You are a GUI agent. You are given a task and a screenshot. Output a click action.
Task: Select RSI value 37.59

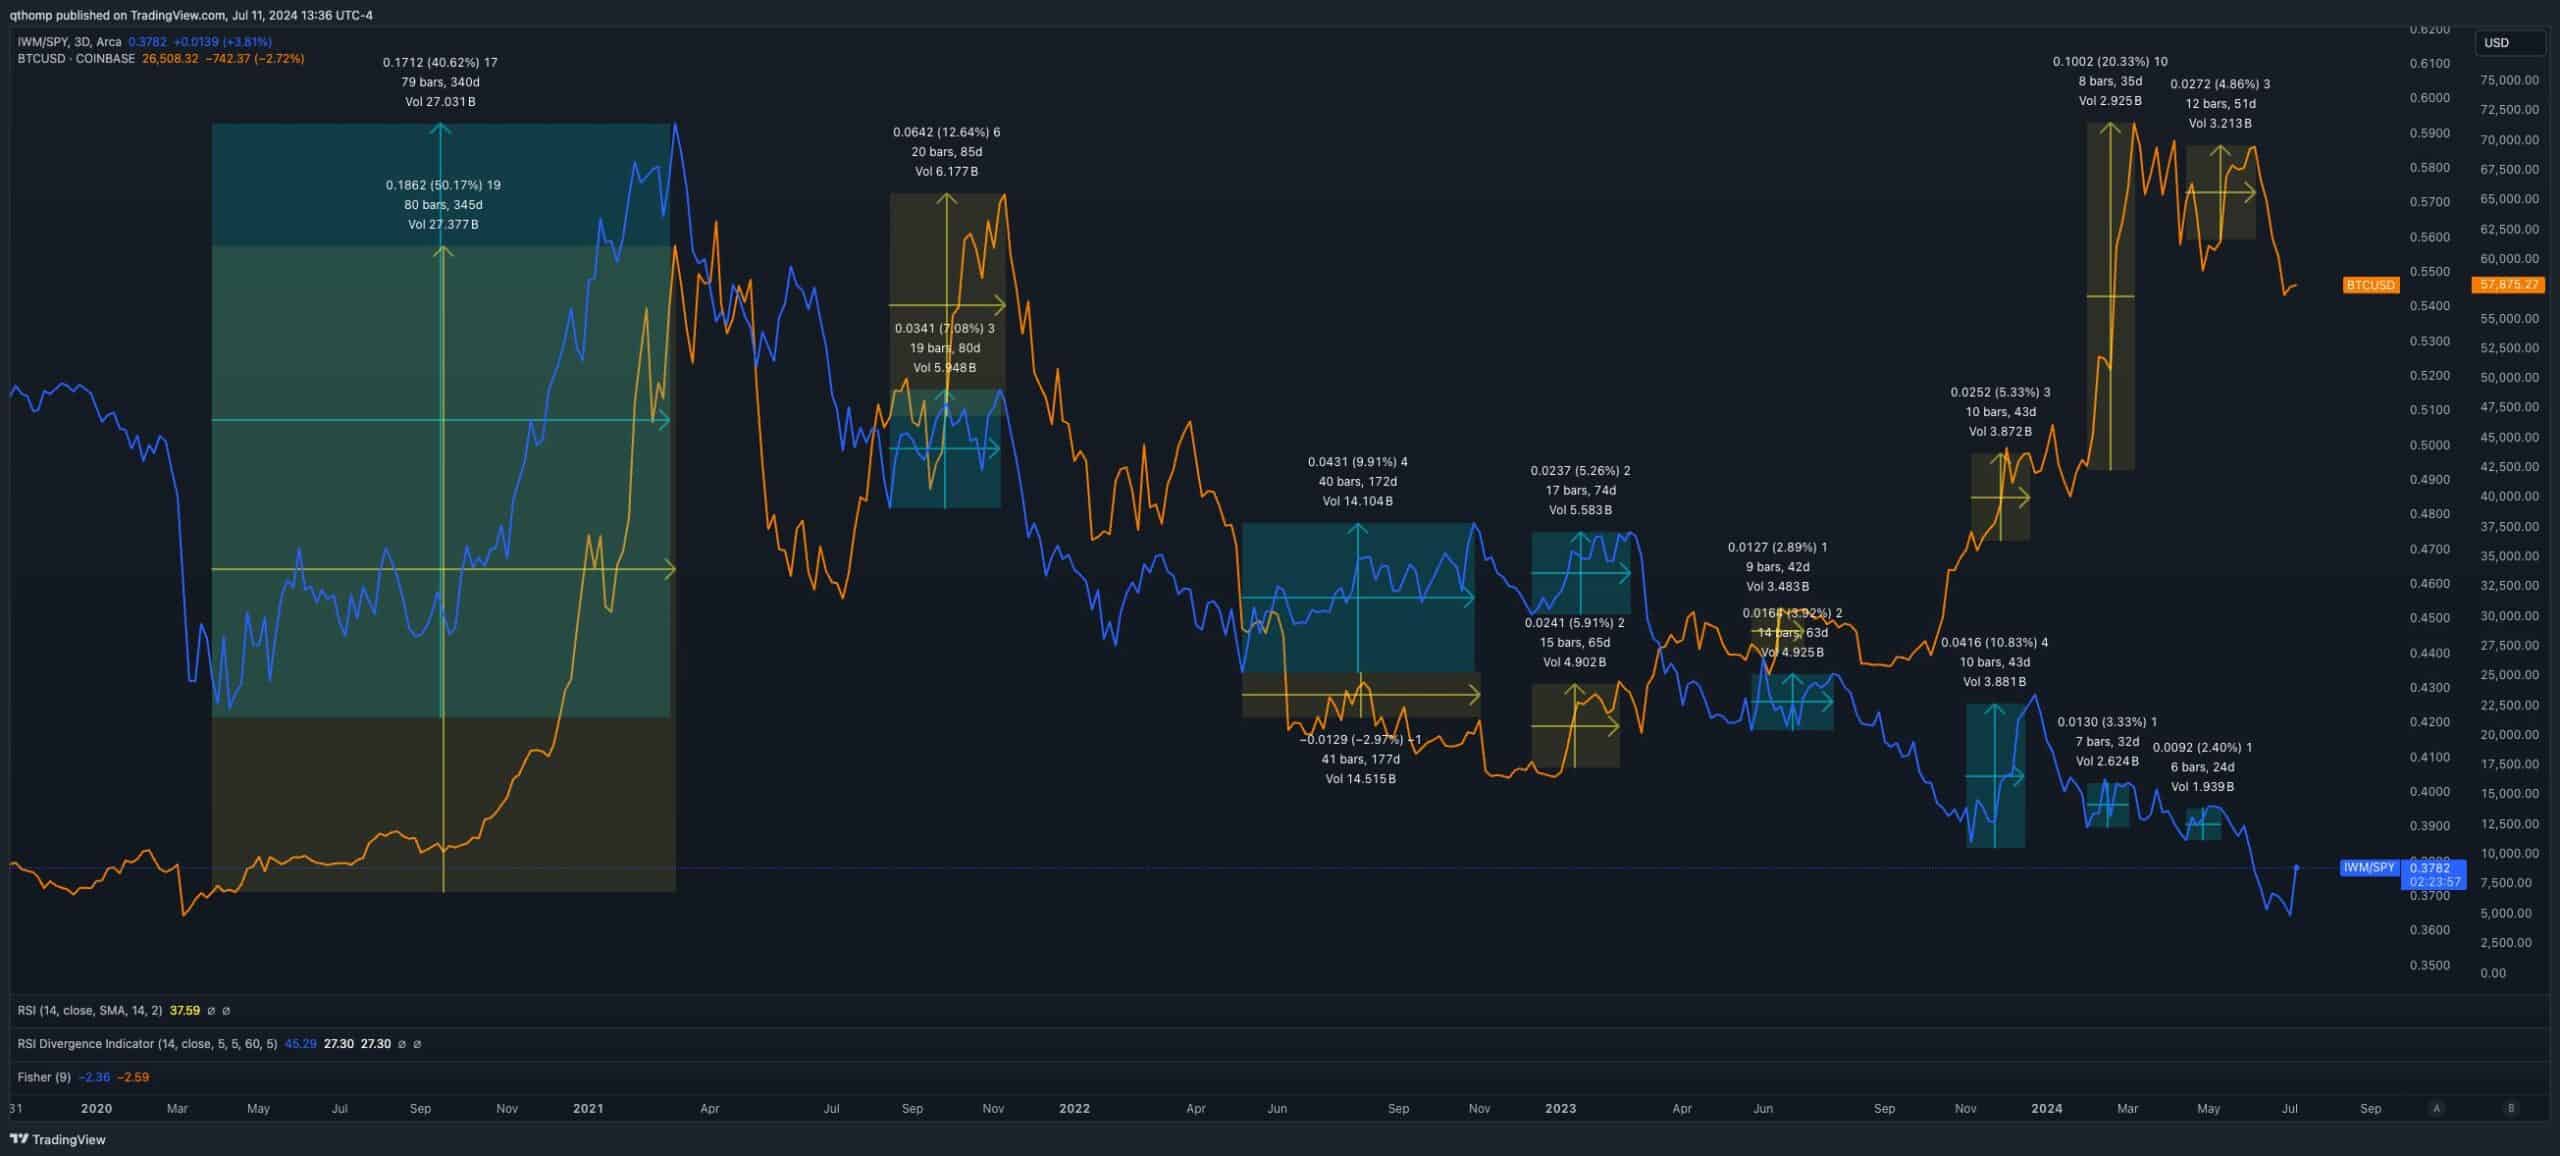click(x=185, y=1011)
